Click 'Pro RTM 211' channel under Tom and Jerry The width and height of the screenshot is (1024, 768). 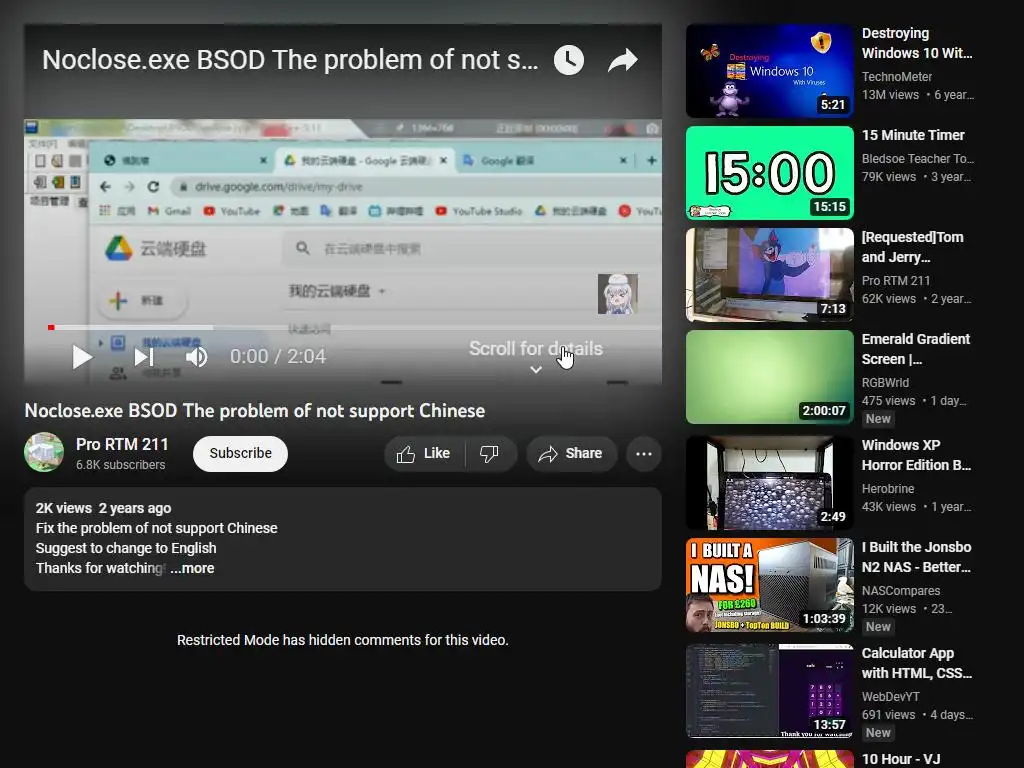(895, 281)
